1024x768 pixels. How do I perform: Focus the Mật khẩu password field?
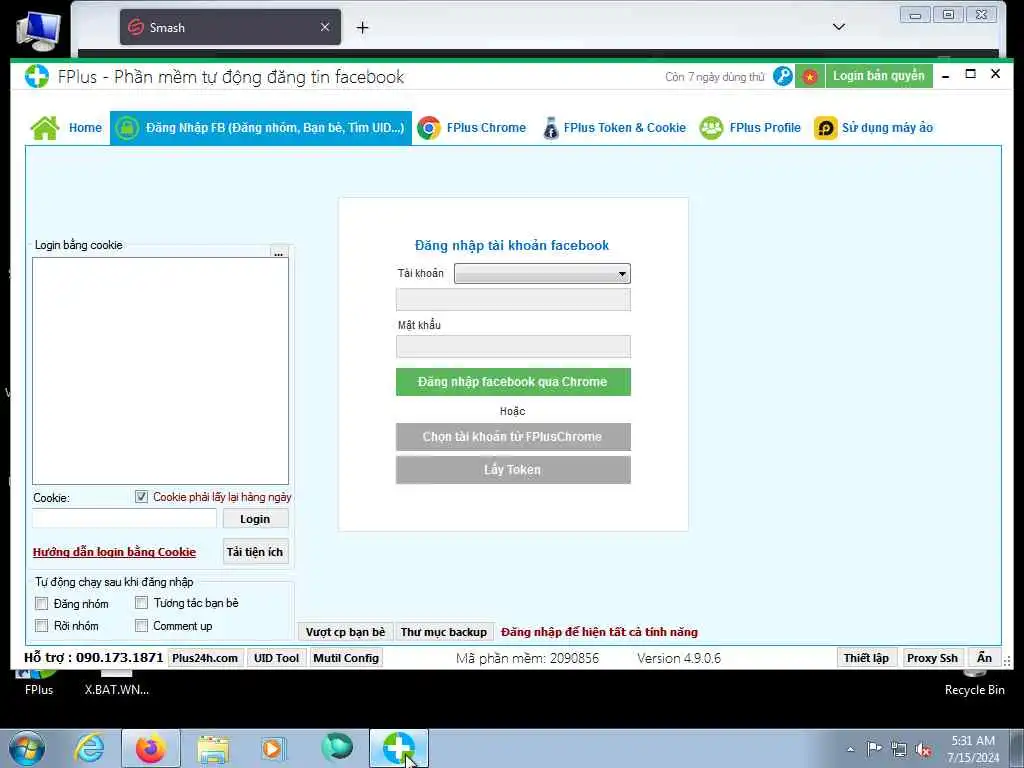click(x=513, y=347)
